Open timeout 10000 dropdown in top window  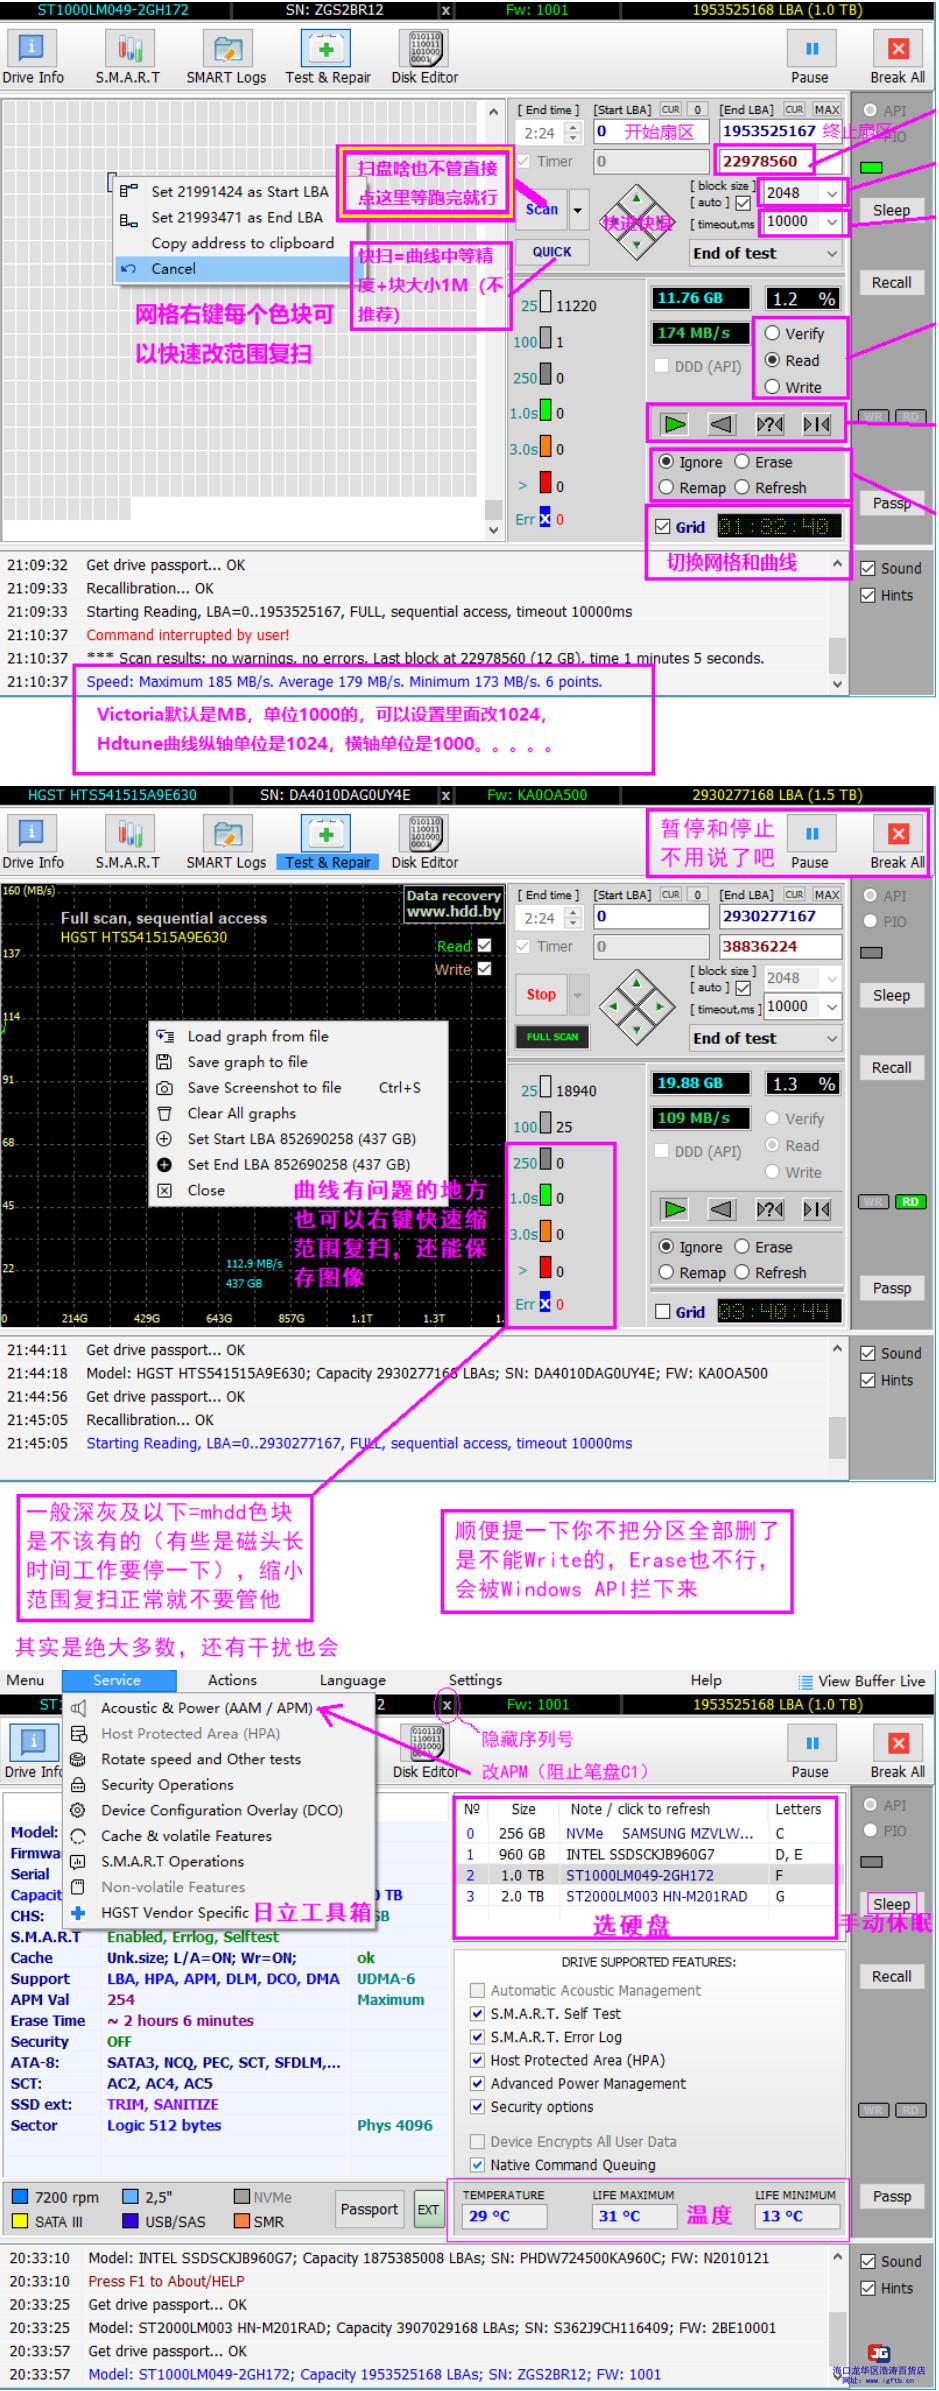point(831,222)
